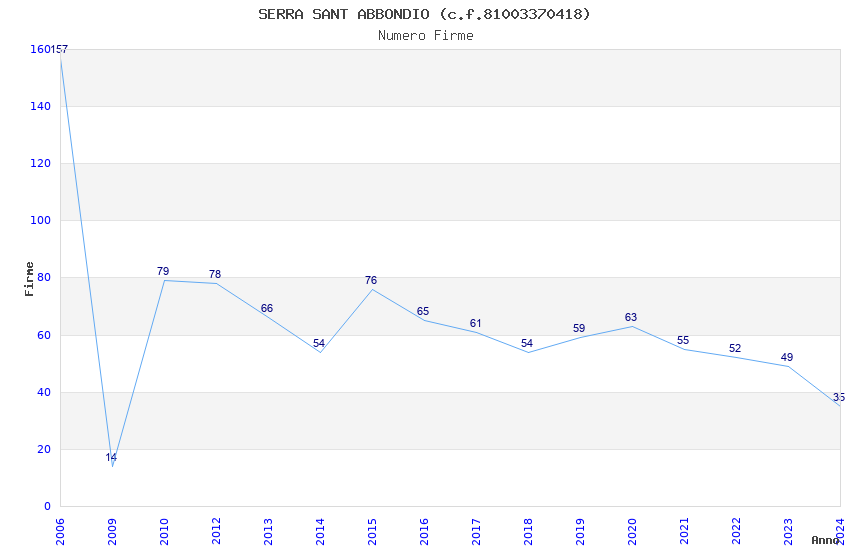Select the 2021 year label
This screenshot has width=850, height=550.
(685, 531)
